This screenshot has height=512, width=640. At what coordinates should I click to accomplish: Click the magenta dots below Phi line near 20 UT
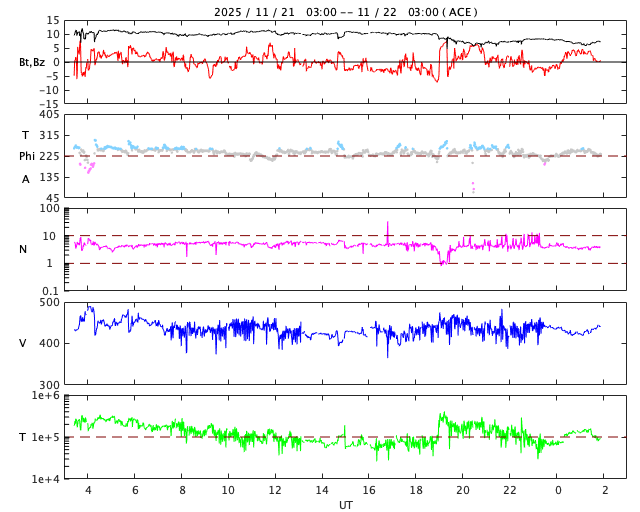(x=473, y=186)
